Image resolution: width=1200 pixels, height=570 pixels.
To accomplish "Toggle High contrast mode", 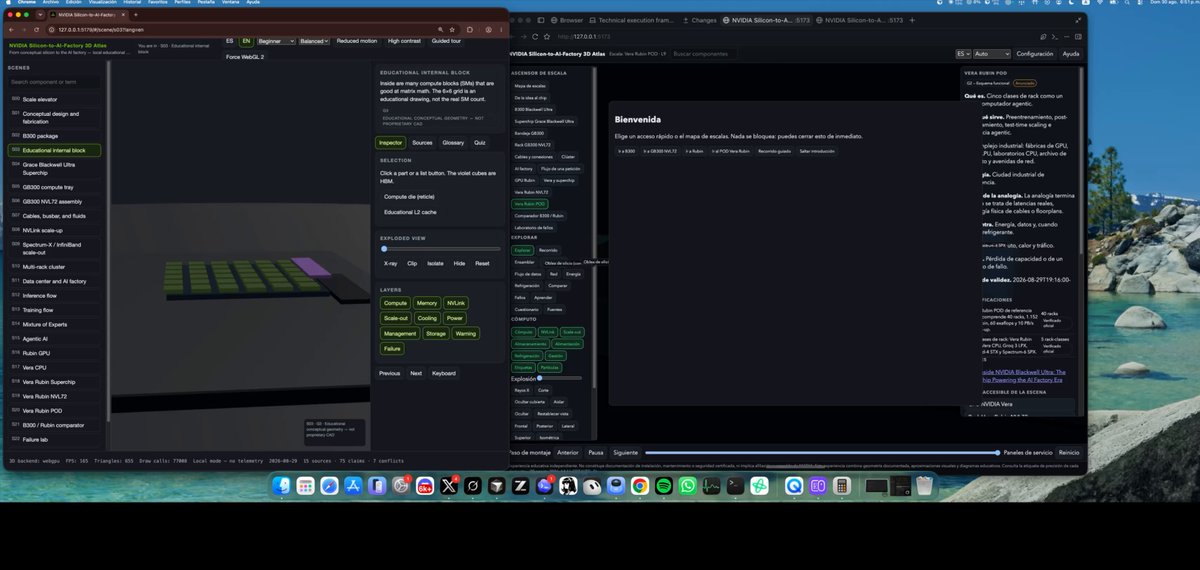I will [404, 41].
